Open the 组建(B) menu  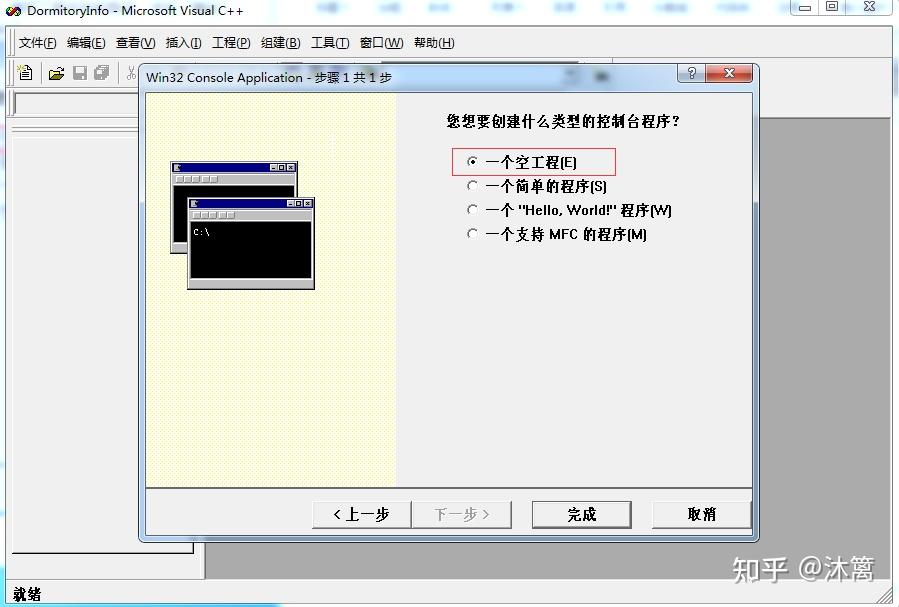pyautogui.click(x=278, y=43)
